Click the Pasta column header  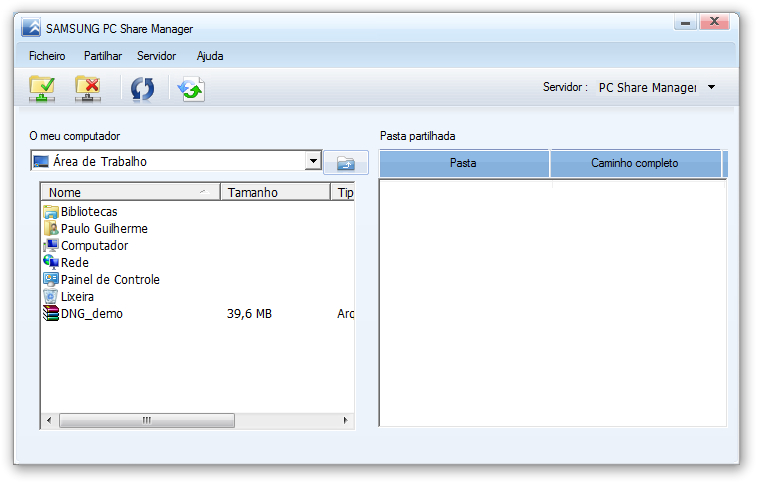[x=464, y=163]
